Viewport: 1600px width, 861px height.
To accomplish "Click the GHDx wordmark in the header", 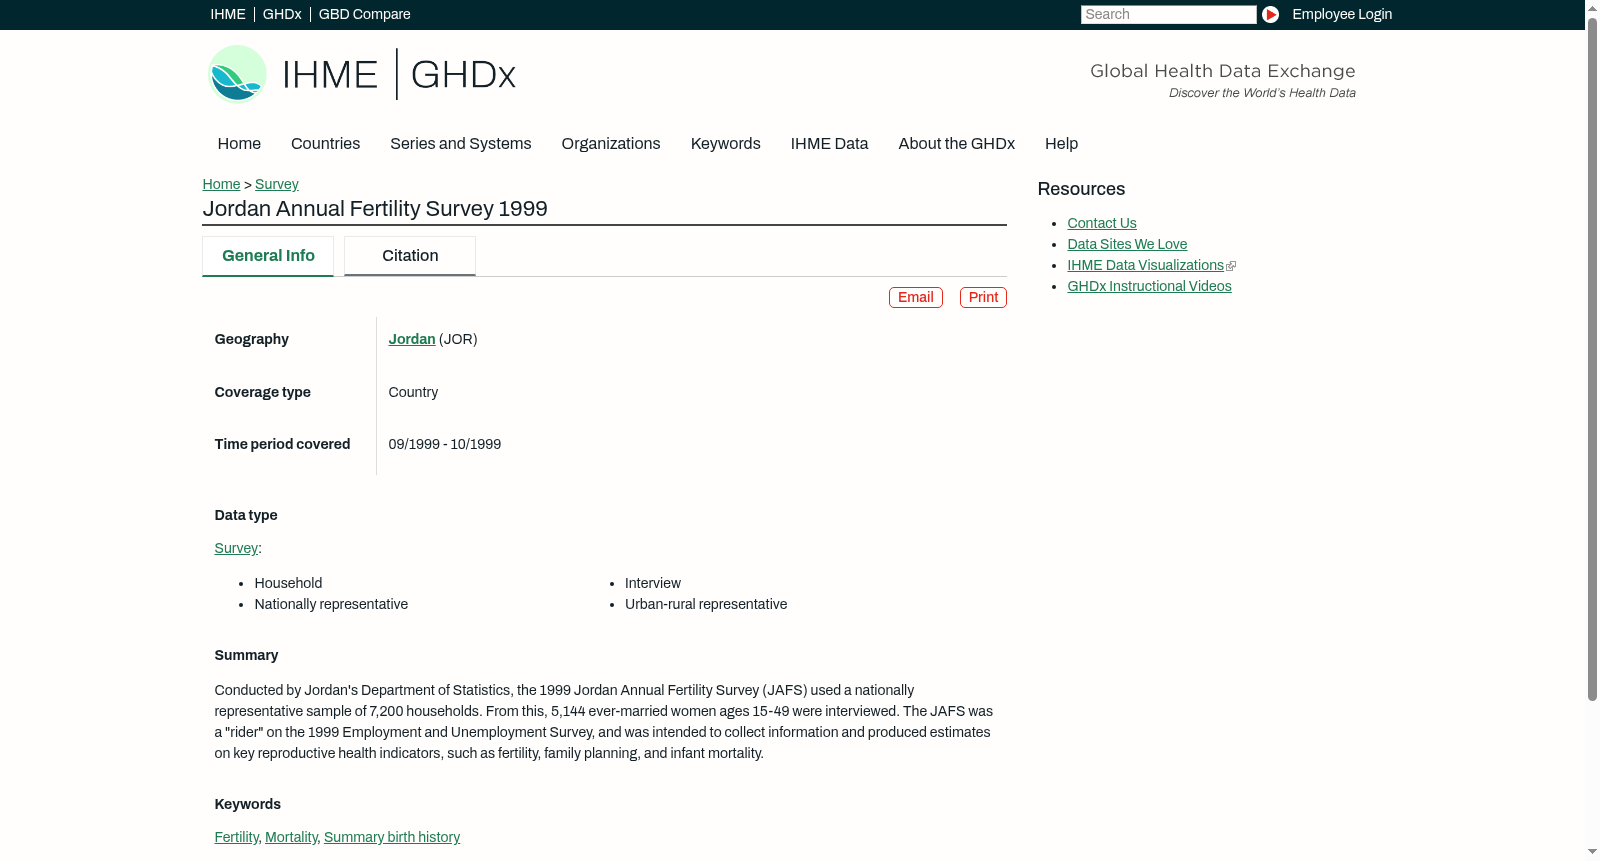I will (463, 75).
